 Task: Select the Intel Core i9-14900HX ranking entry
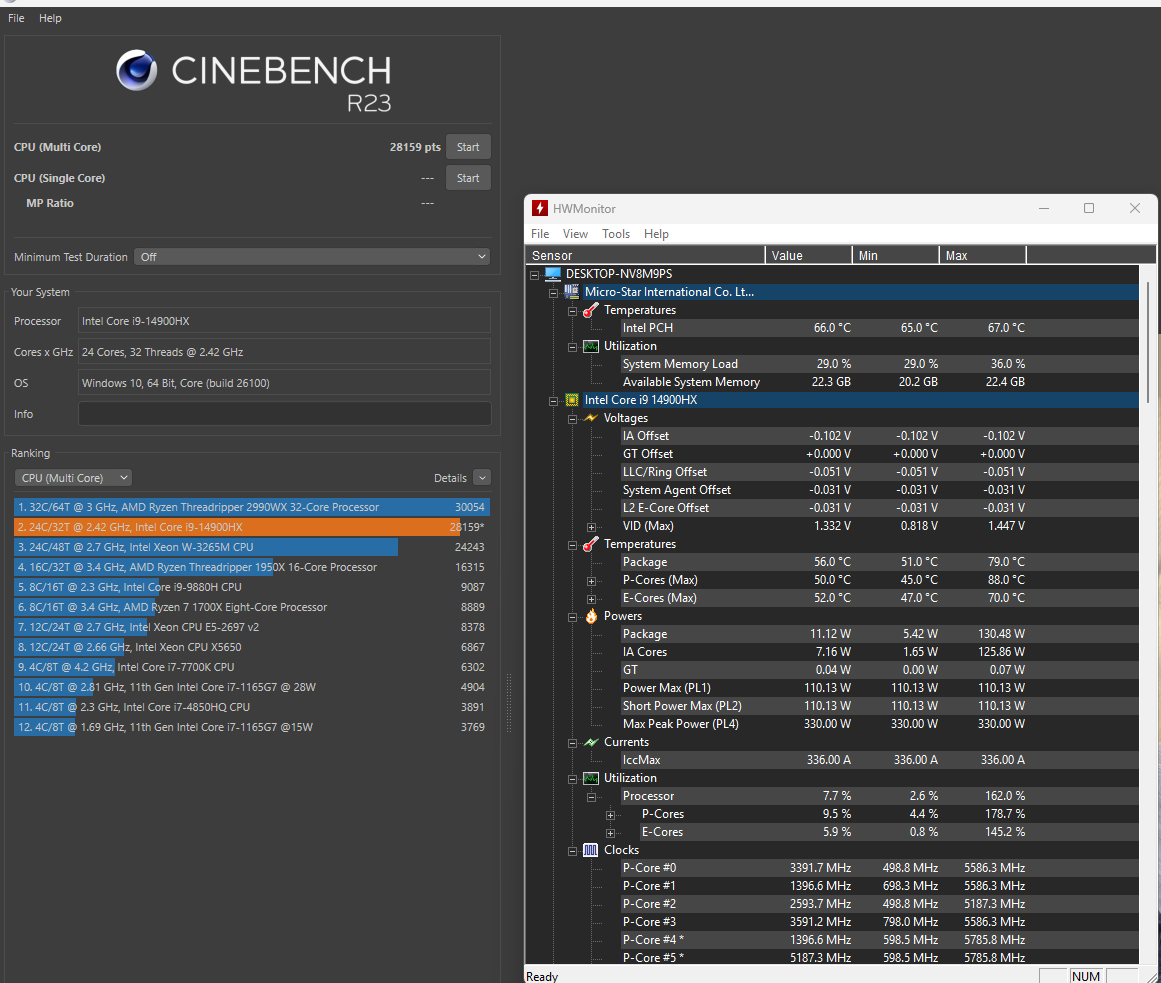point(252,527)
